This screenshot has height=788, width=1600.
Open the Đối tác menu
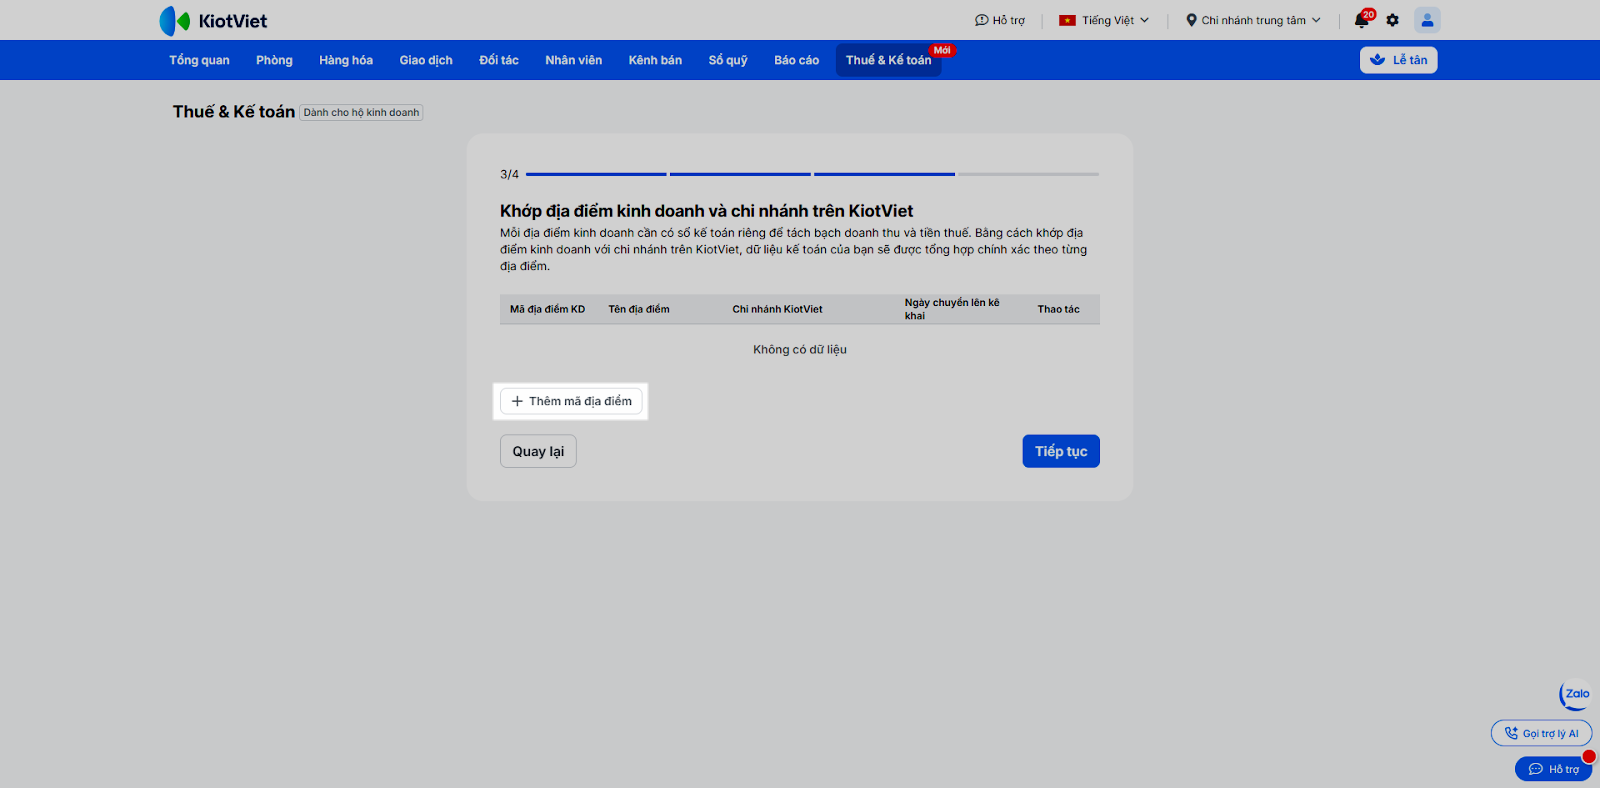(499, 60)
